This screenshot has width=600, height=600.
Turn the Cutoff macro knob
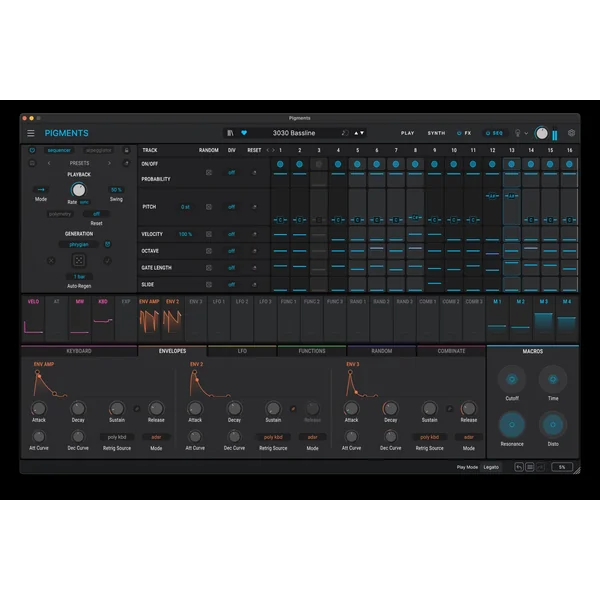point(512,379)
